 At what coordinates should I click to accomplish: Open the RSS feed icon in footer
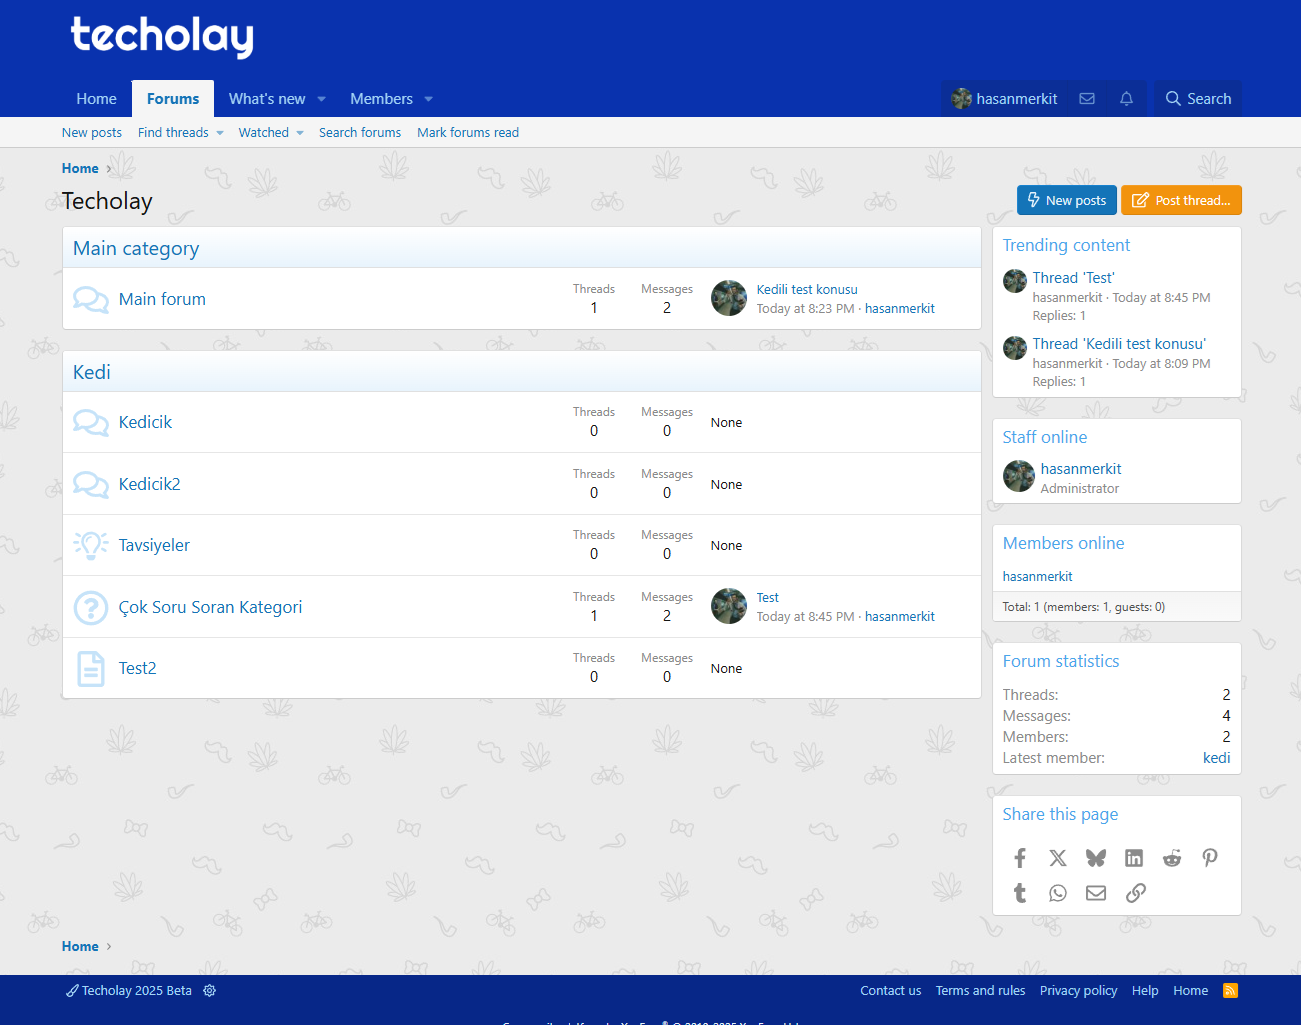point(1231,991)
